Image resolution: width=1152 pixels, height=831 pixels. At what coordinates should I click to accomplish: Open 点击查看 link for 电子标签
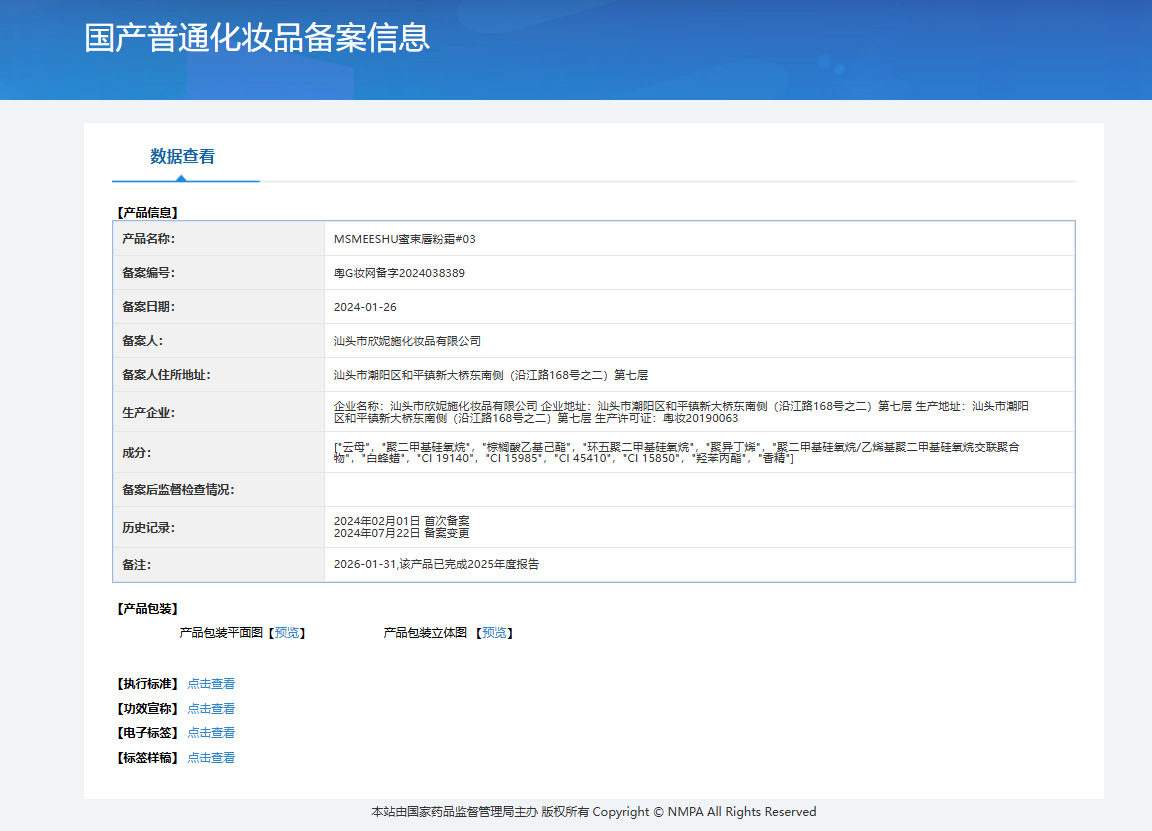click(211, 733)
